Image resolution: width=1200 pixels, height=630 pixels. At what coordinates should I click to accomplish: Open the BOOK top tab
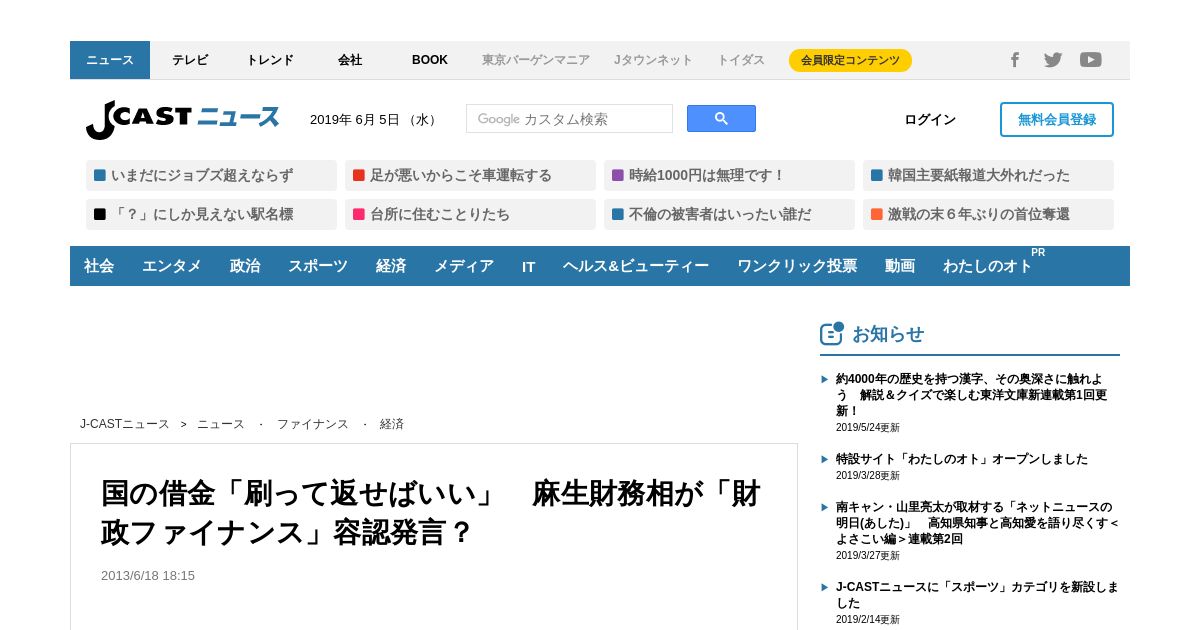point(430,60)
